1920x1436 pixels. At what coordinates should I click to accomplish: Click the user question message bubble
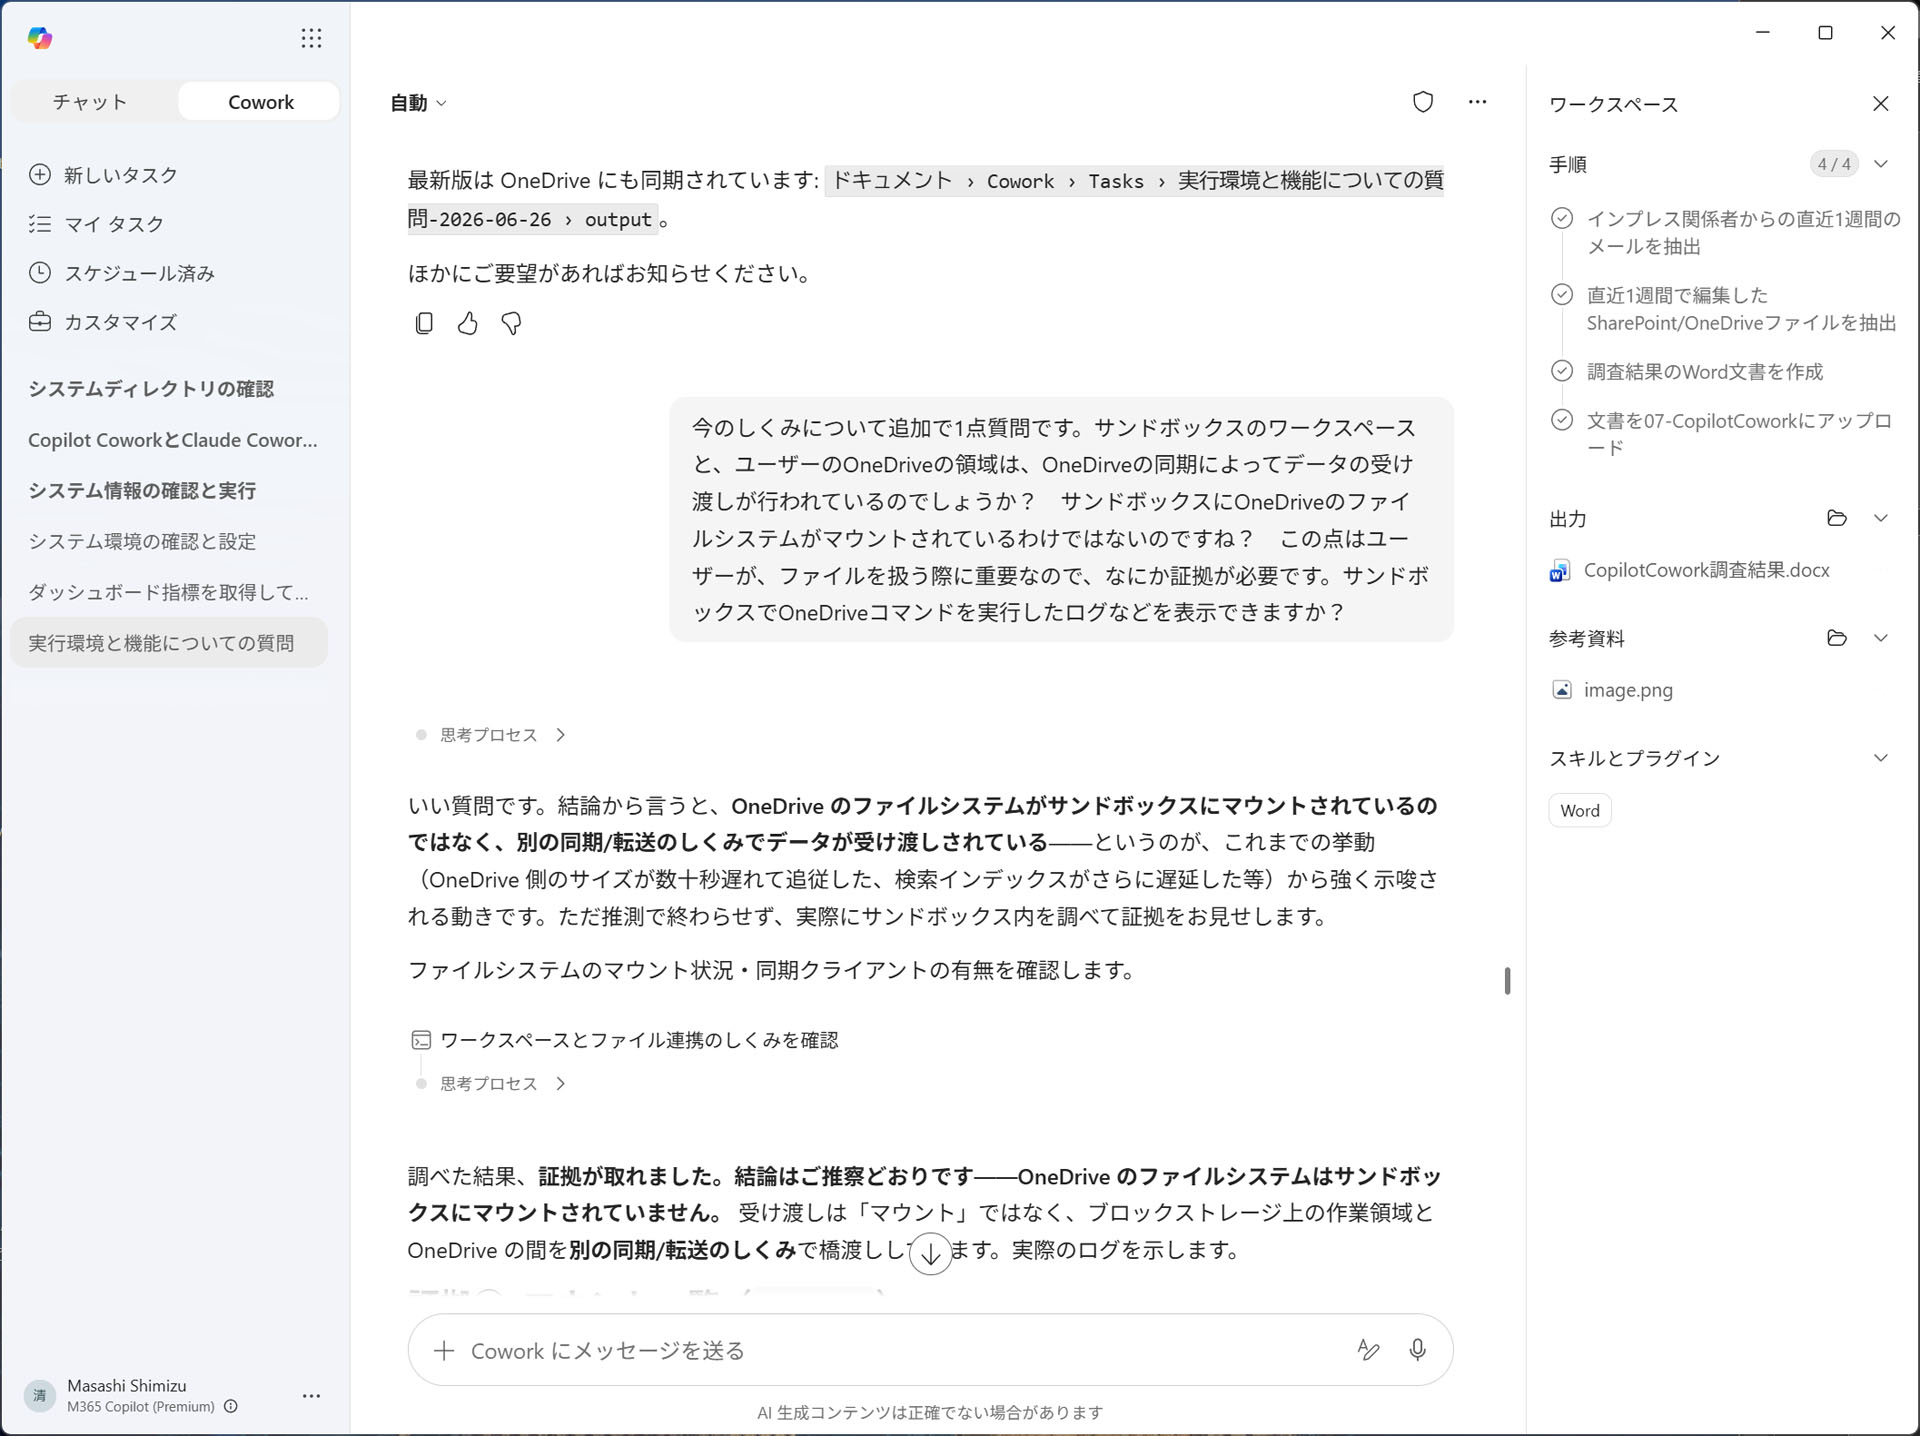click(1060, 520)
